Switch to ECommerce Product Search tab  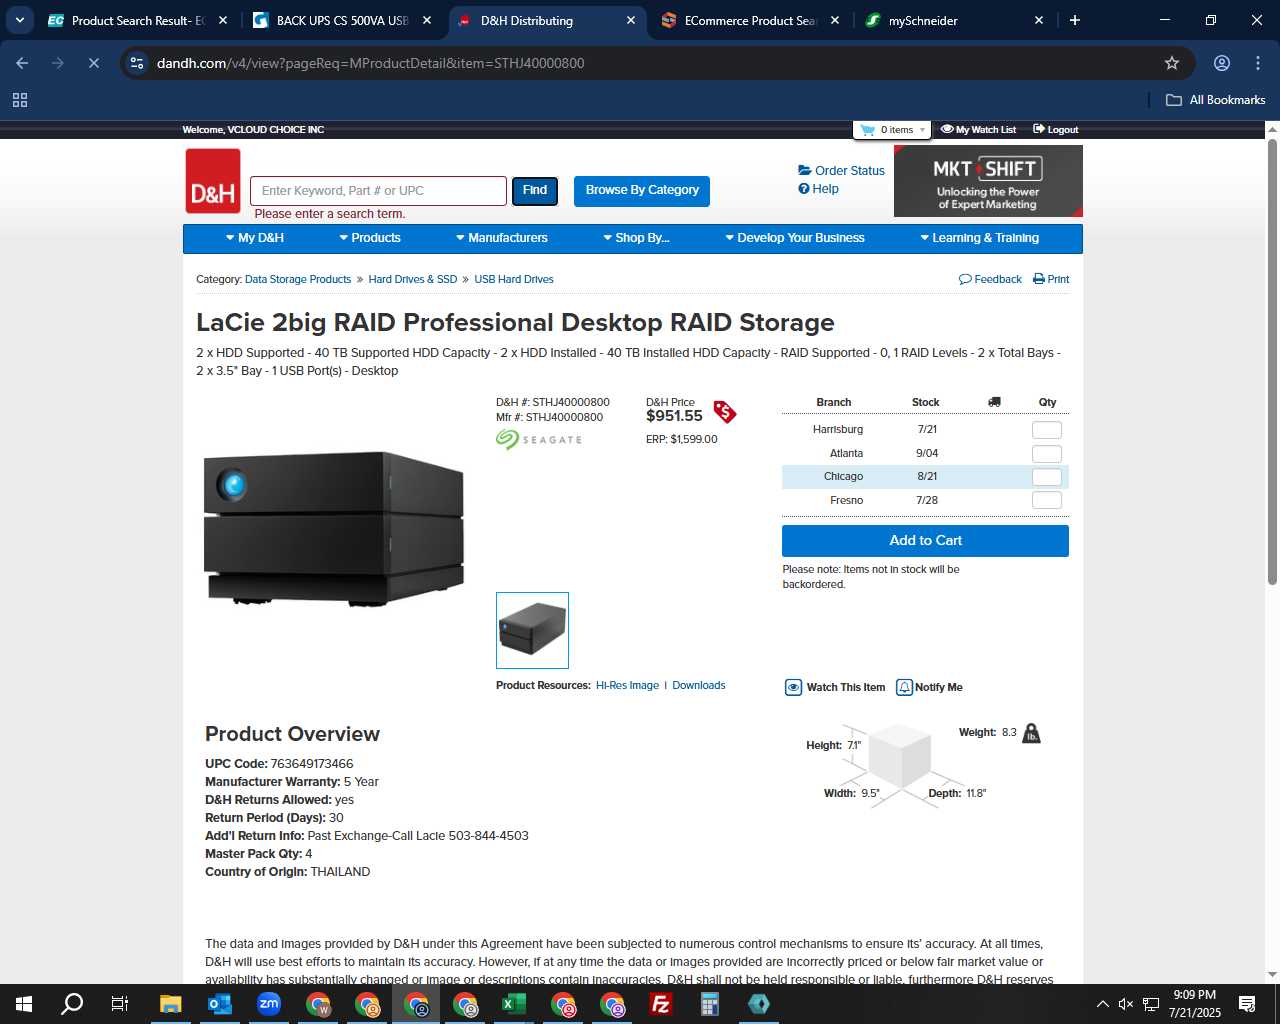point(750,20)
